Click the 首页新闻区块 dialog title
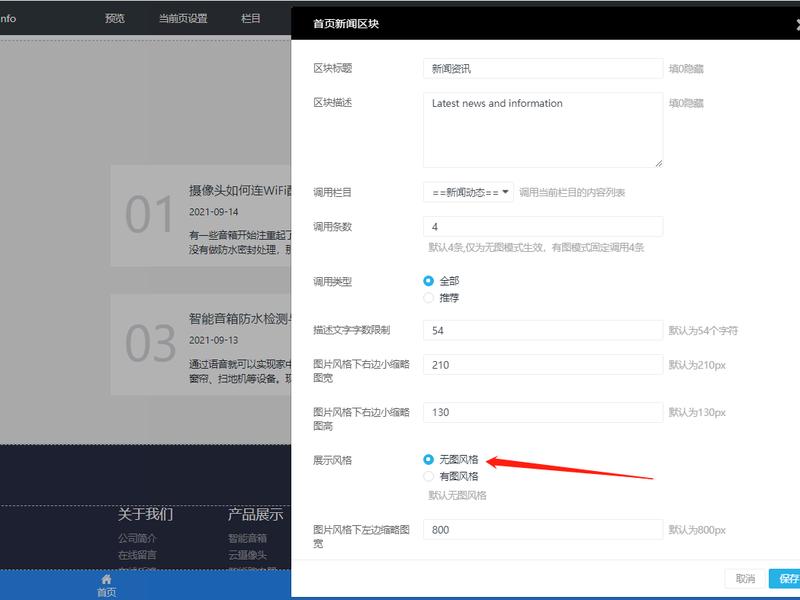 click(x=346, y=23)
